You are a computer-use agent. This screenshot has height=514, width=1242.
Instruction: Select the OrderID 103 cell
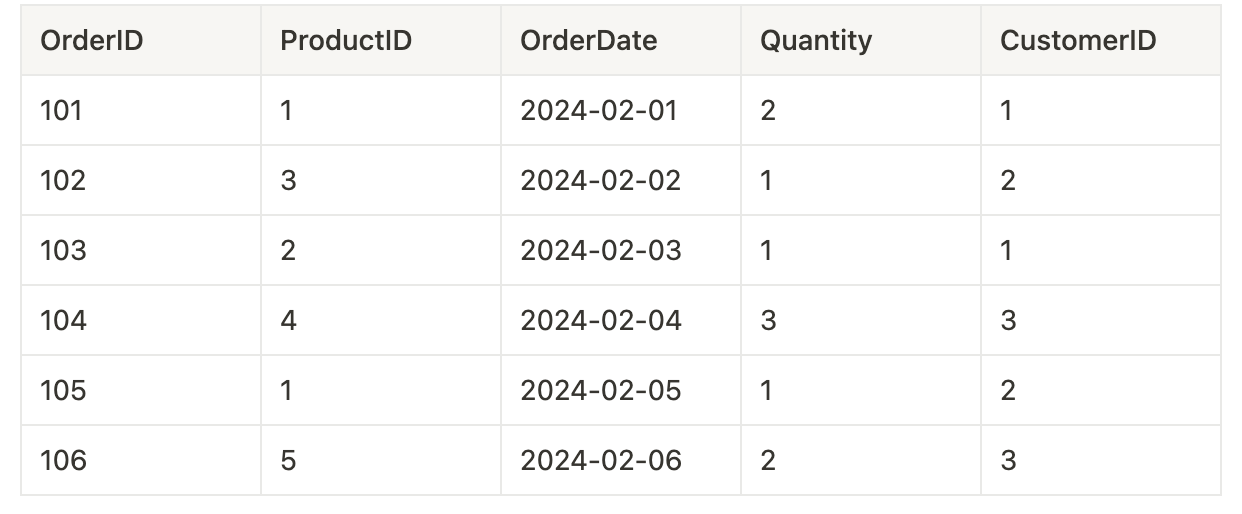141,250
